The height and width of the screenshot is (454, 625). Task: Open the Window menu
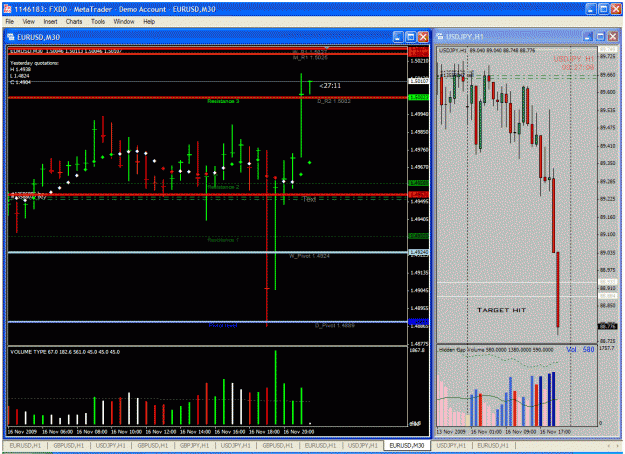pos(124,22)
